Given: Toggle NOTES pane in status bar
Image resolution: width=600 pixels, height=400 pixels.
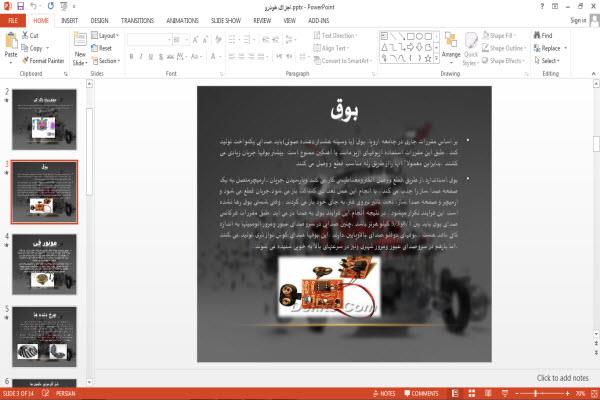Looking at the screenshot, I should coord(384,393).
